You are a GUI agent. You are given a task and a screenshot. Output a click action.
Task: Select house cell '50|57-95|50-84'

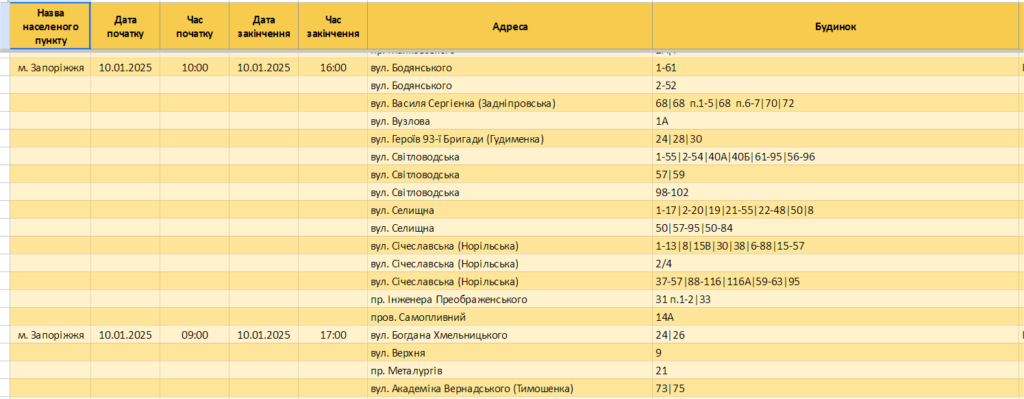tap(835, 228)
